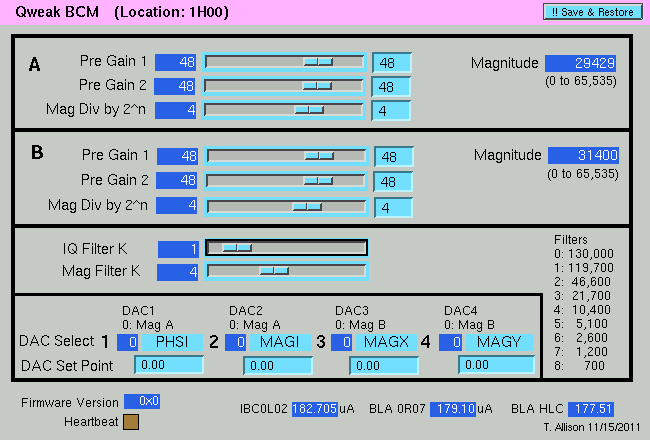This screenshot has width=650, height=440.
Task: Open the DAC4 MAGY select menu
Action: coord(499,342)
